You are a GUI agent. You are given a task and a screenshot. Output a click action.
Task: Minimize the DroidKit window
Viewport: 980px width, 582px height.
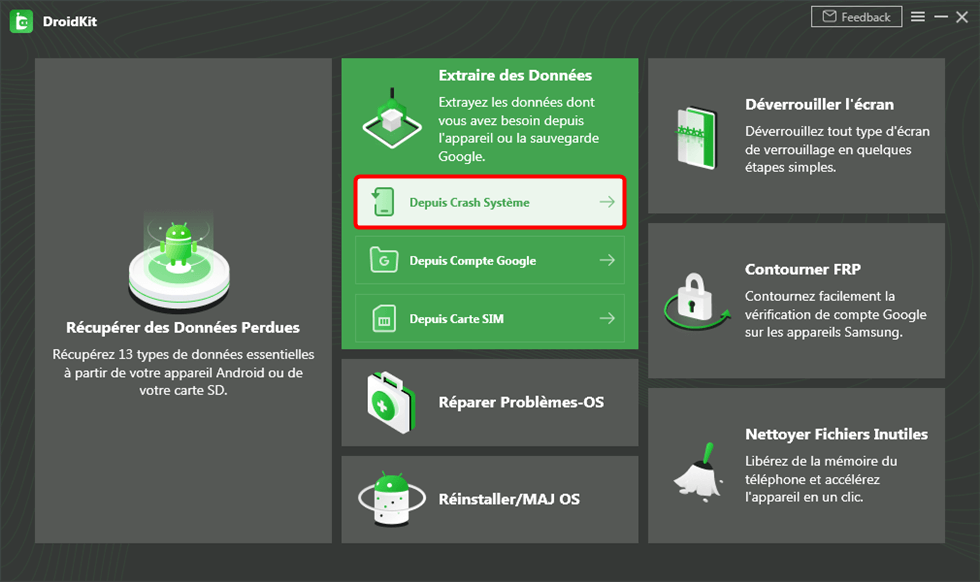tap(940, 17)
